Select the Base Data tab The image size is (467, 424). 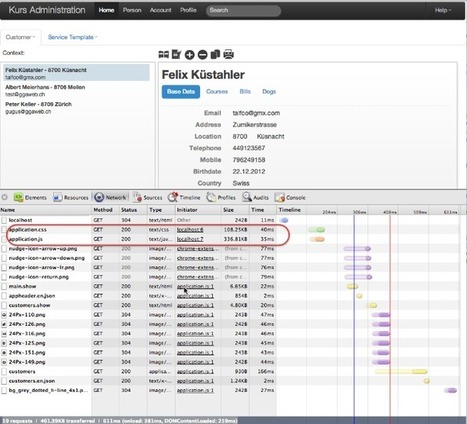click(x=181, y=92)
